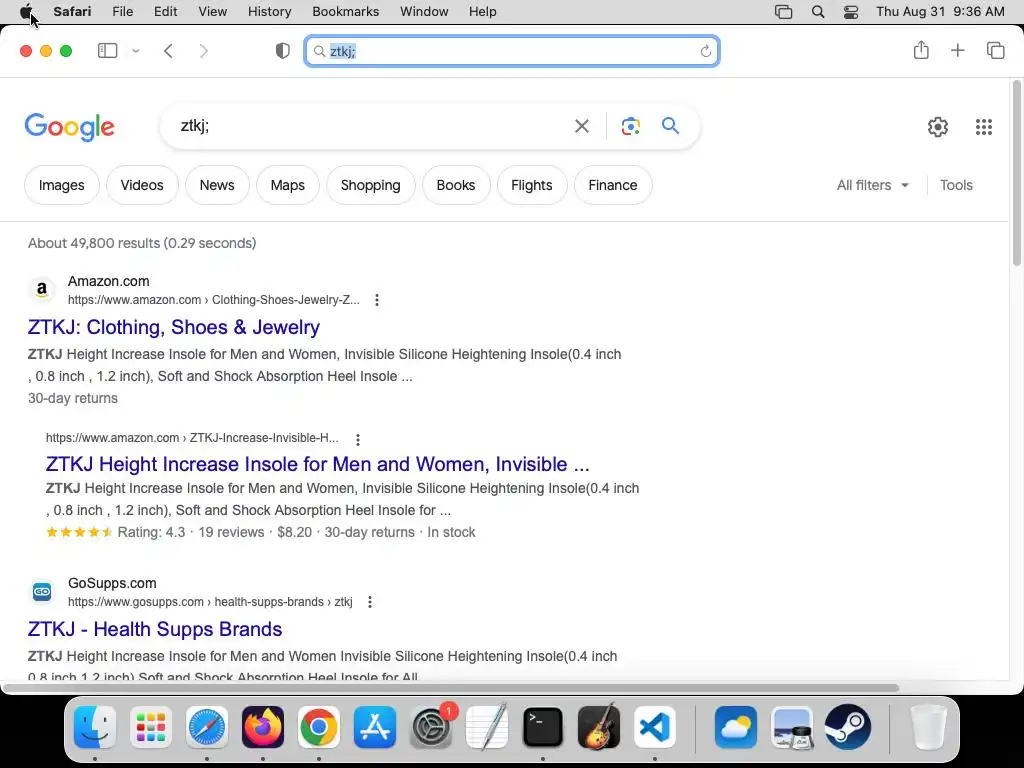Image resolution: width=1024 pixels, height=768 pixels.
Task: Open options dots for GoSupps.com result
Action: pyautogui.click(x=370, y=601)
